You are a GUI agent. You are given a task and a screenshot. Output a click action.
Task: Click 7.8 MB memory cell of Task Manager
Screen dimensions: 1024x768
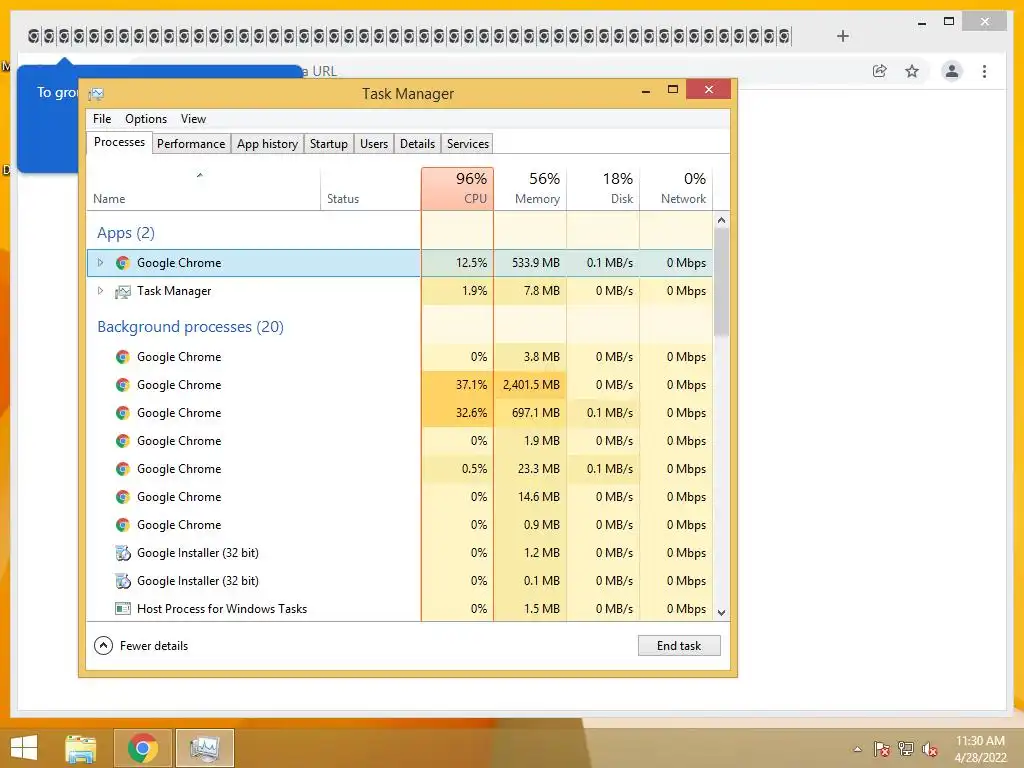coord(530,291)
